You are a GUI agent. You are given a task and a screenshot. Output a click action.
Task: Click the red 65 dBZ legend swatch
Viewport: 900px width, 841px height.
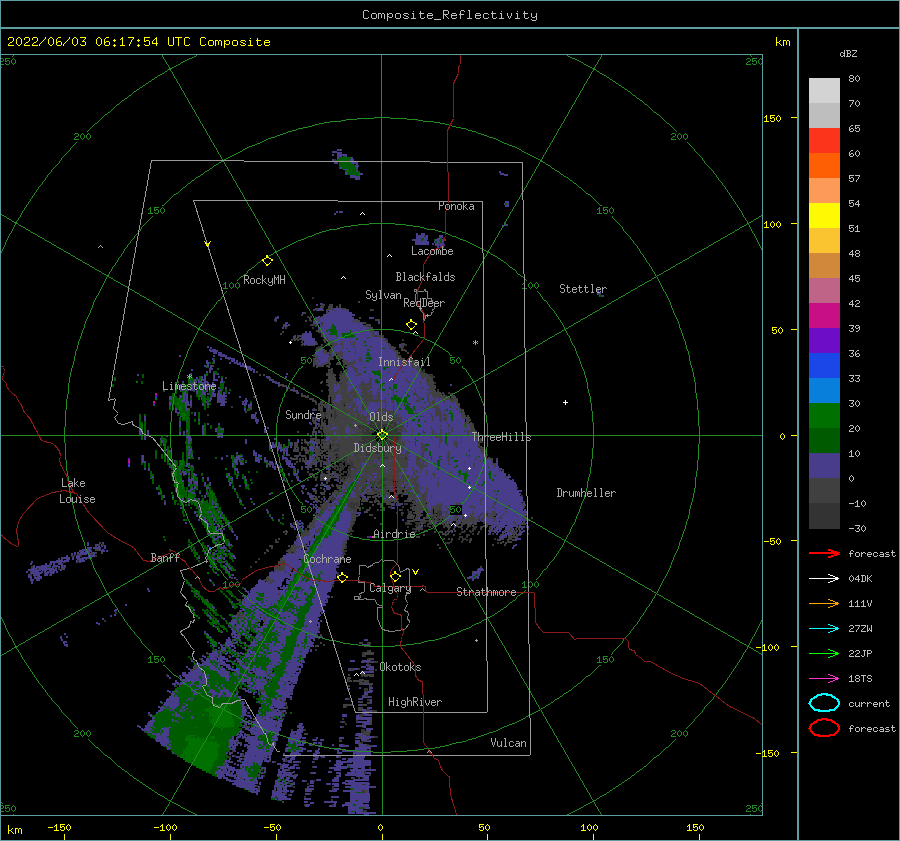point(824,140)
